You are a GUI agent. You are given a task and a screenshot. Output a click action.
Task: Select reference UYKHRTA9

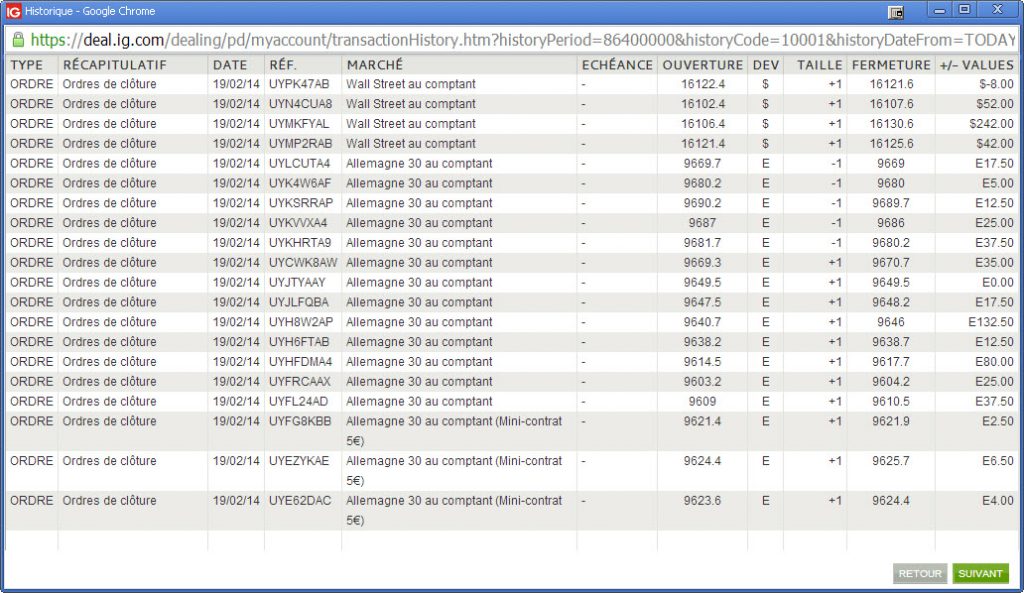300,242
